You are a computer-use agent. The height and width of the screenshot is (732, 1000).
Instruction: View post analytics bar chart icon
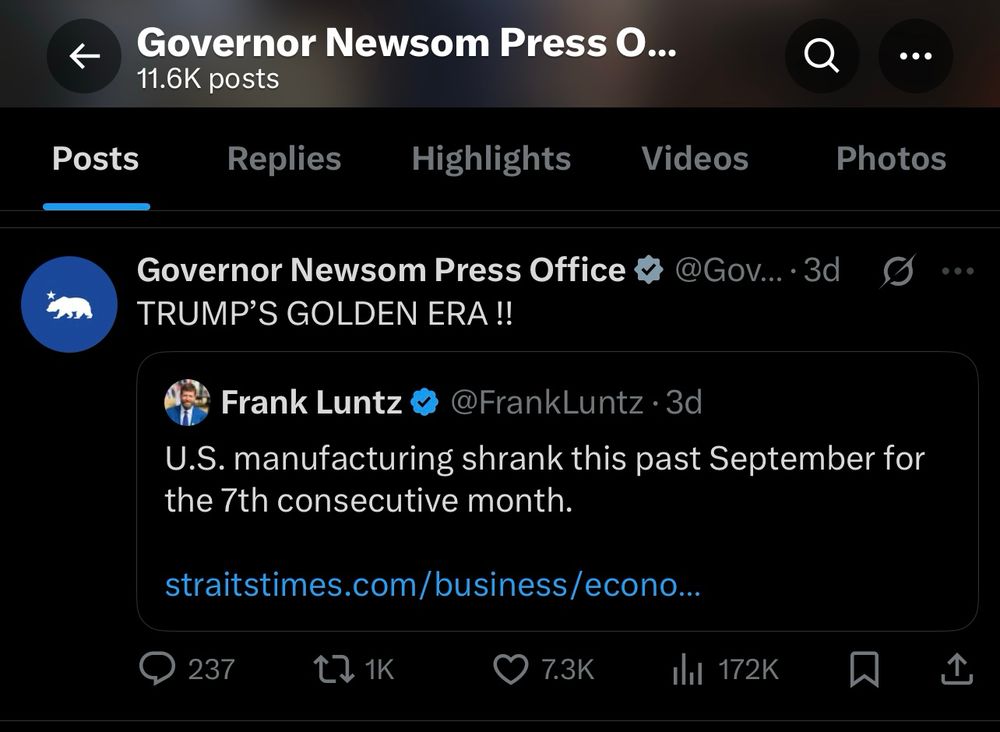coord(687,669)
